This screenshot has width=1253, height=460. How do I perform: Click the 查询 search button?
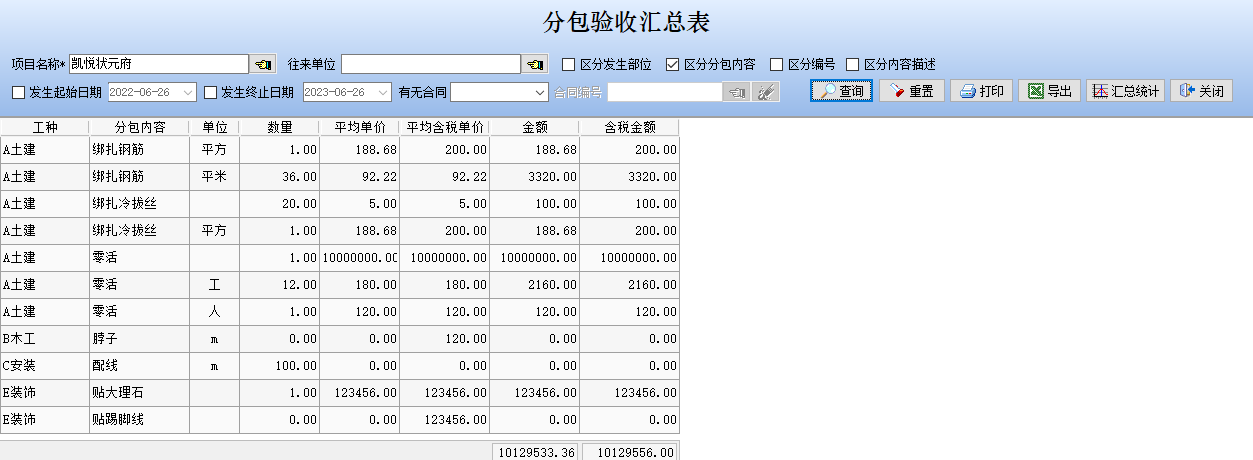(x=841, y=91)
